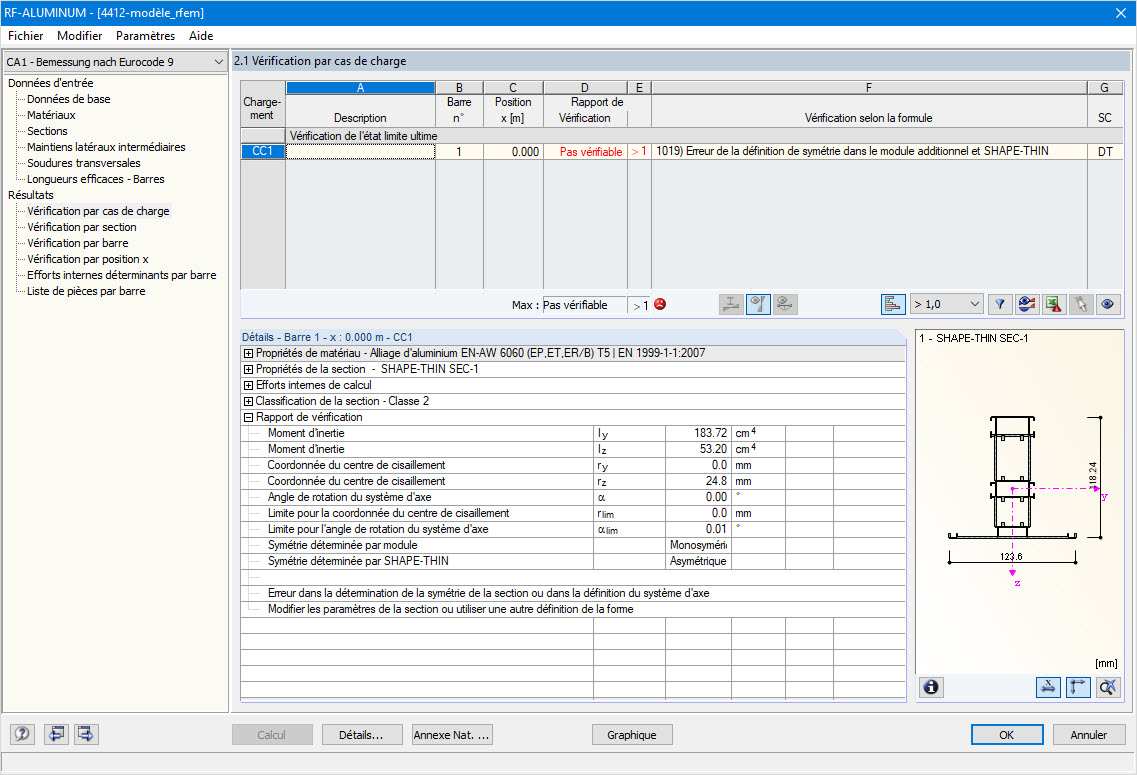Click the Résultats tree heading
This screenshot has width=1137, height=775.
(x=31, y=195)
